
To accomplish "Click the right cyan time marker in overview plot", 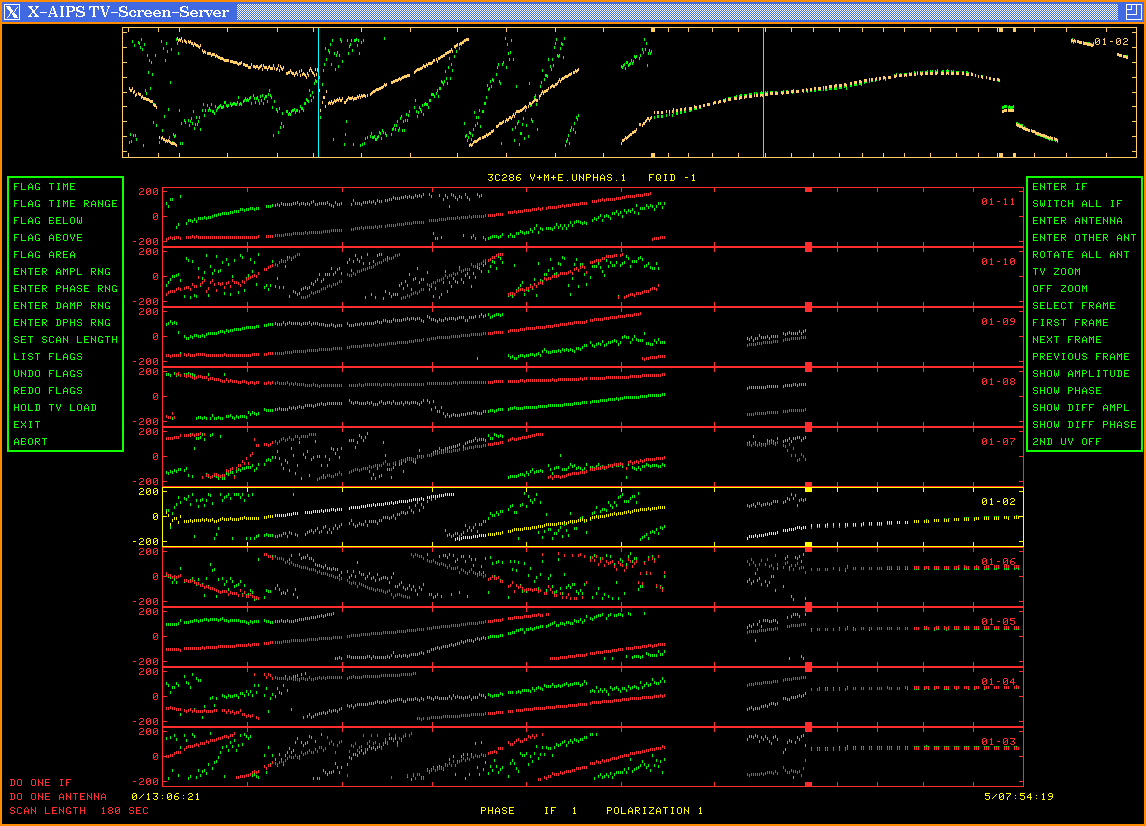I will (x=764, y=93).
